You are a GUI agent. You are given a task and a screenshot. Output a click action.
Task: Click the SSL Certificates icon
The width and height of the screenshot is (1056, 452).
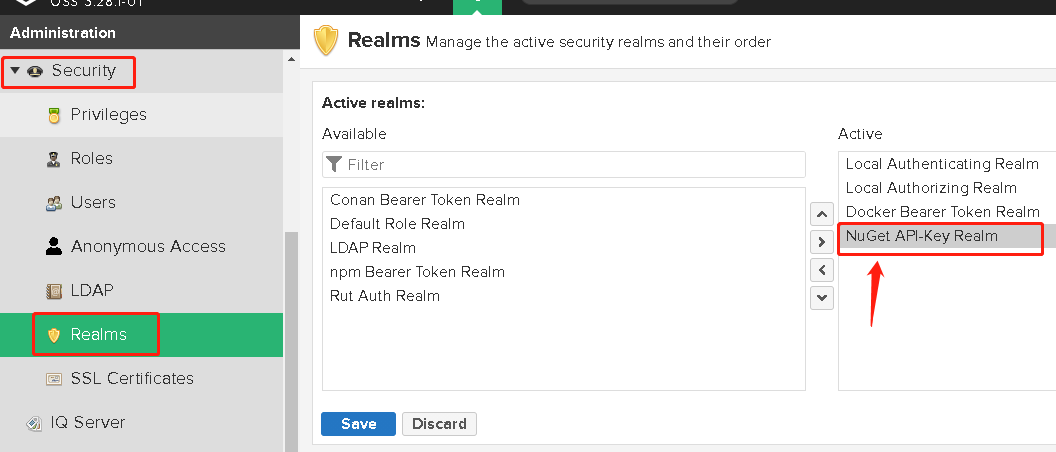point(54,379)
